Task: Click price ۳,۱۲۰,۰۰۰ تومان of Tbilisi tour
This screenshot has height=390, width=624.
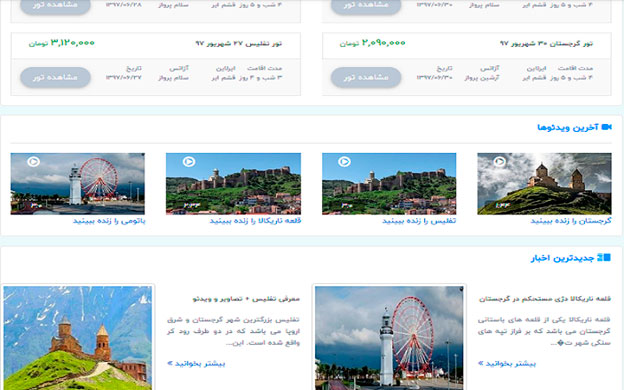Action: (62, 43)
